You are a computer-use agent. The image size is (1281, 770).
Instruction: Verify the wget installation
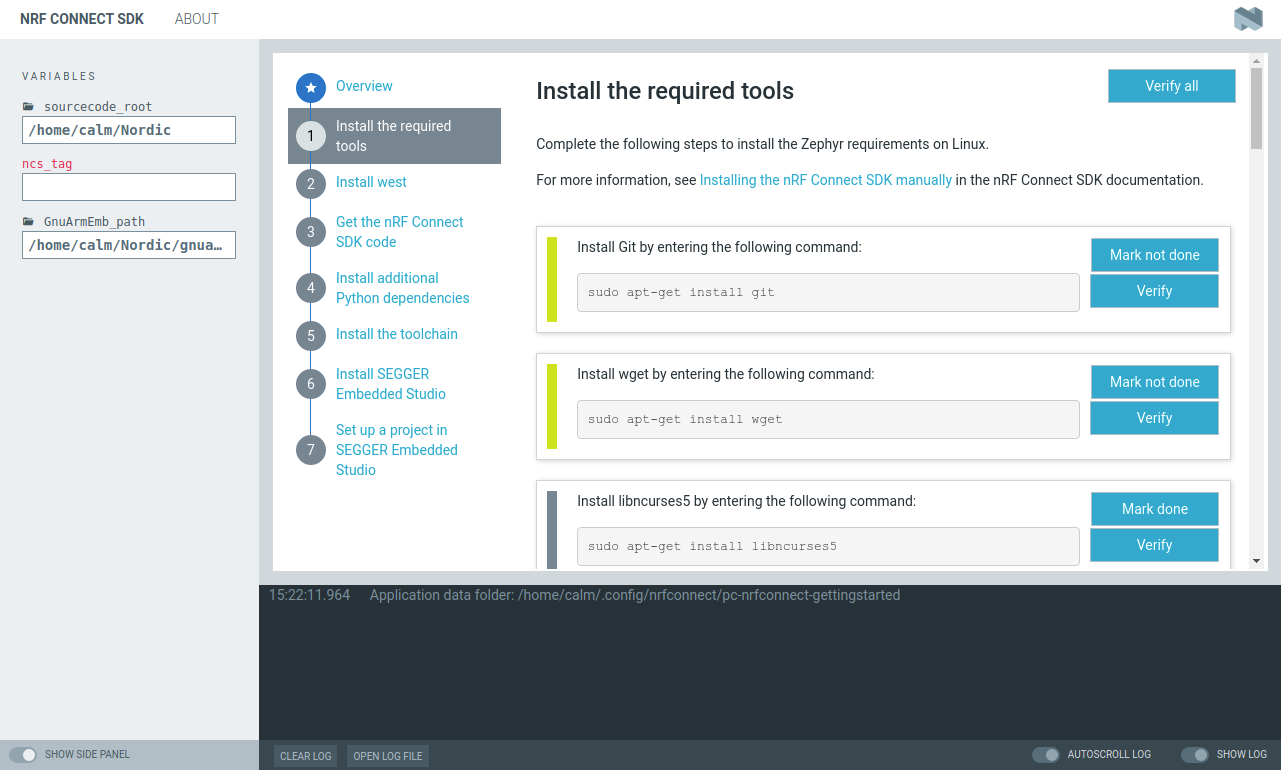[x=1155, y=418]
